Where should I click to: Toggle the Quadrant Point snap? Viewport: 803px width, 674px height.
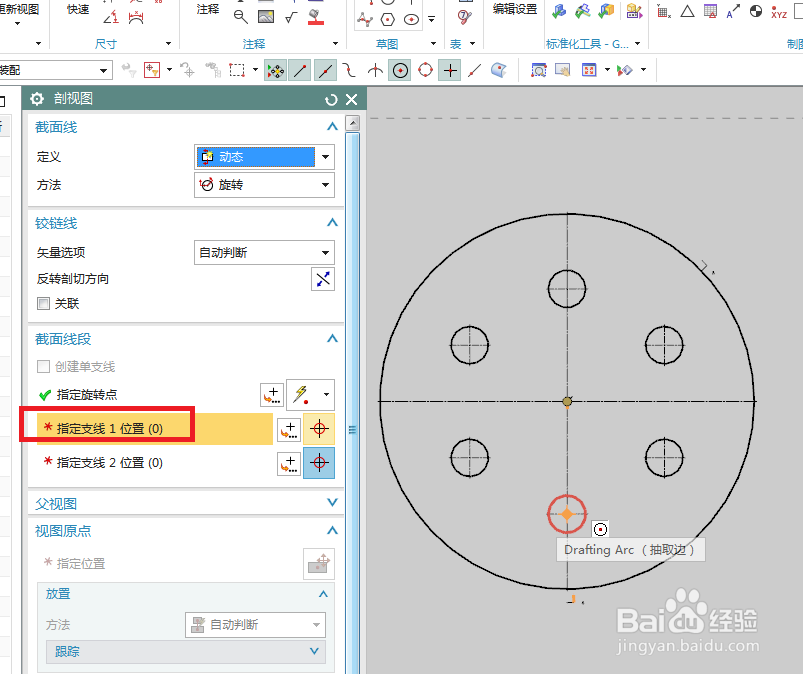(426, 70)
